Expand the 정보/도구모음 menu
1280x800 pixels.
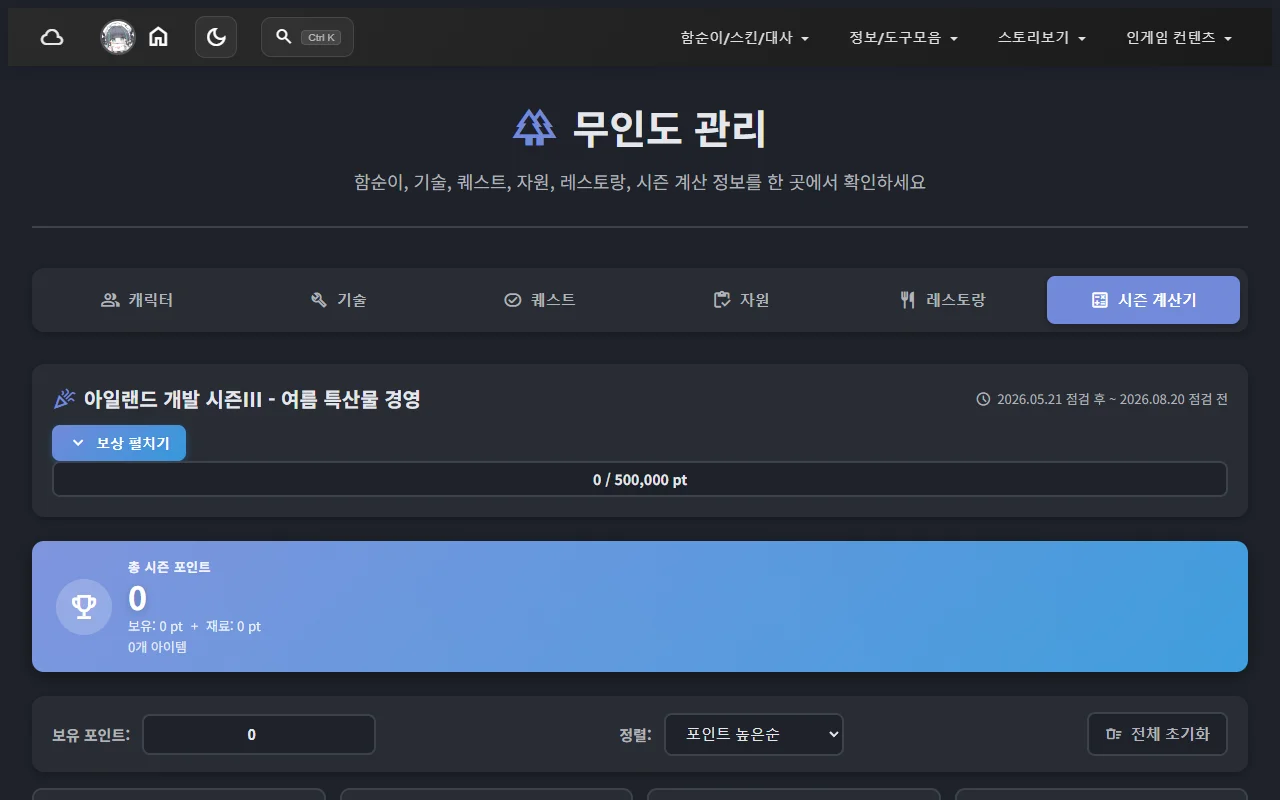(903, 37)
